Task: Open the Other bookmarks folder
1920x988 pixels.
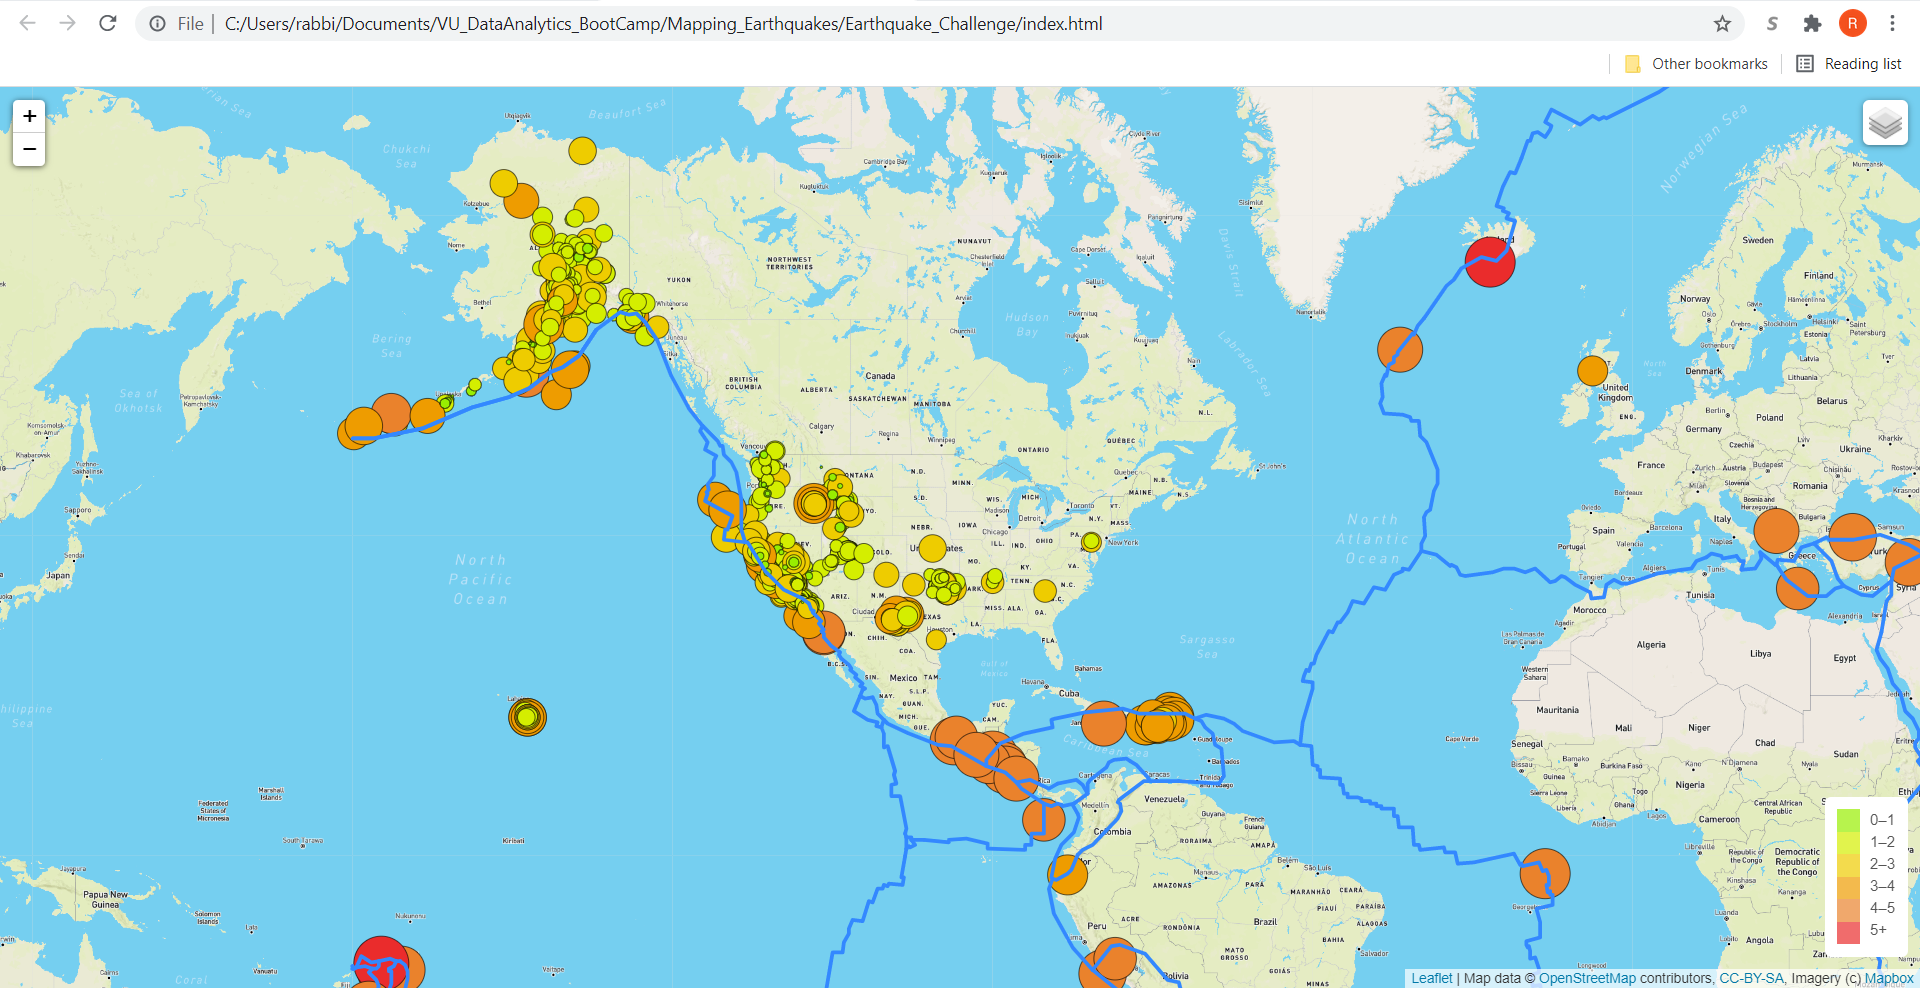Action: click(x=1696, y=64)
